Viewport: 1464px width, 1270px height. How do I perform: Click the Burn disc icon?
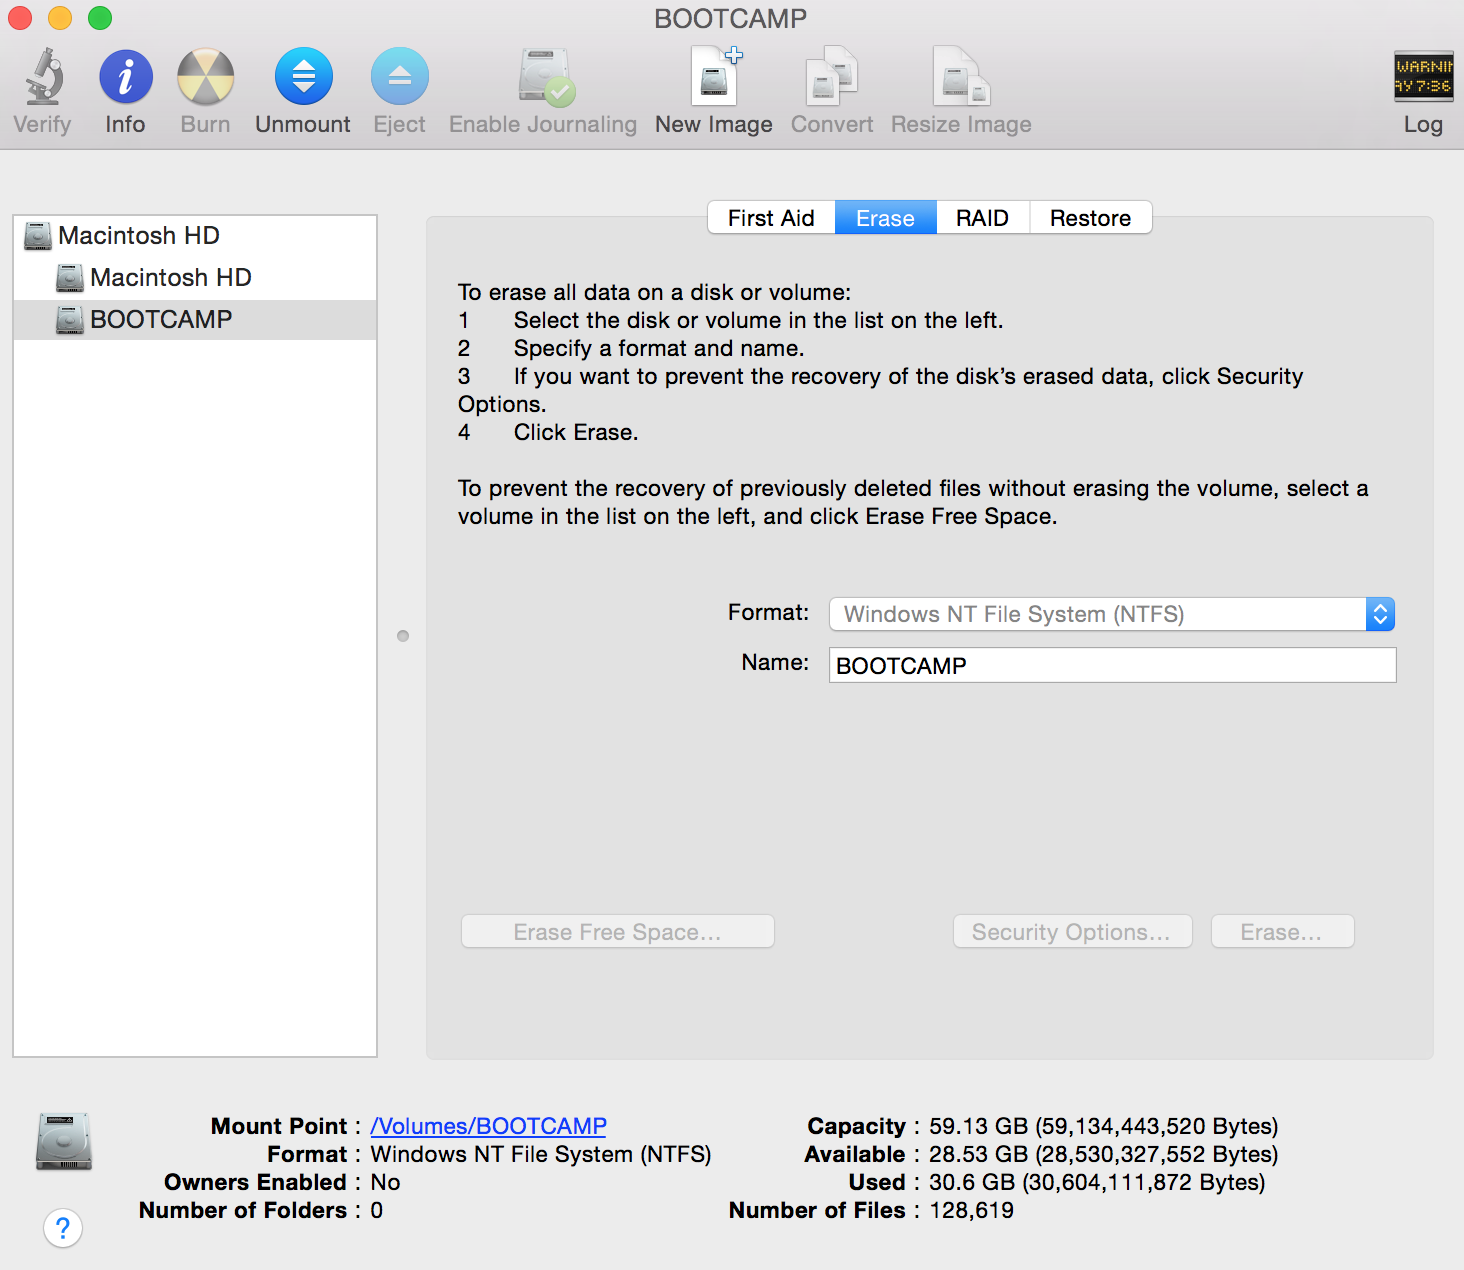pyautogui.click(x=206, y=77)
